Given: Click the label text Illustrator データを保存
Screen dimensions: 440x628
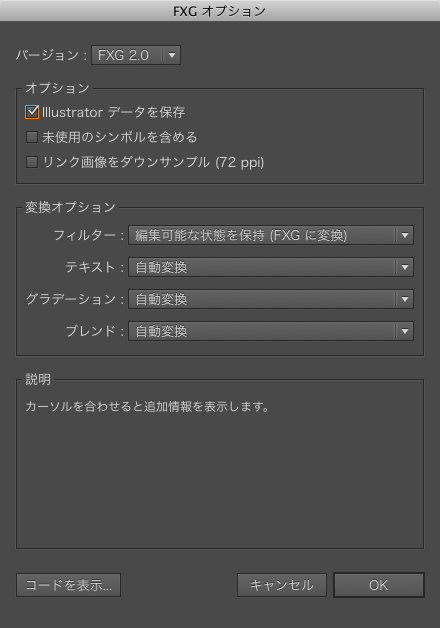Looking at the screenshot, I should [x=113, y=112].
